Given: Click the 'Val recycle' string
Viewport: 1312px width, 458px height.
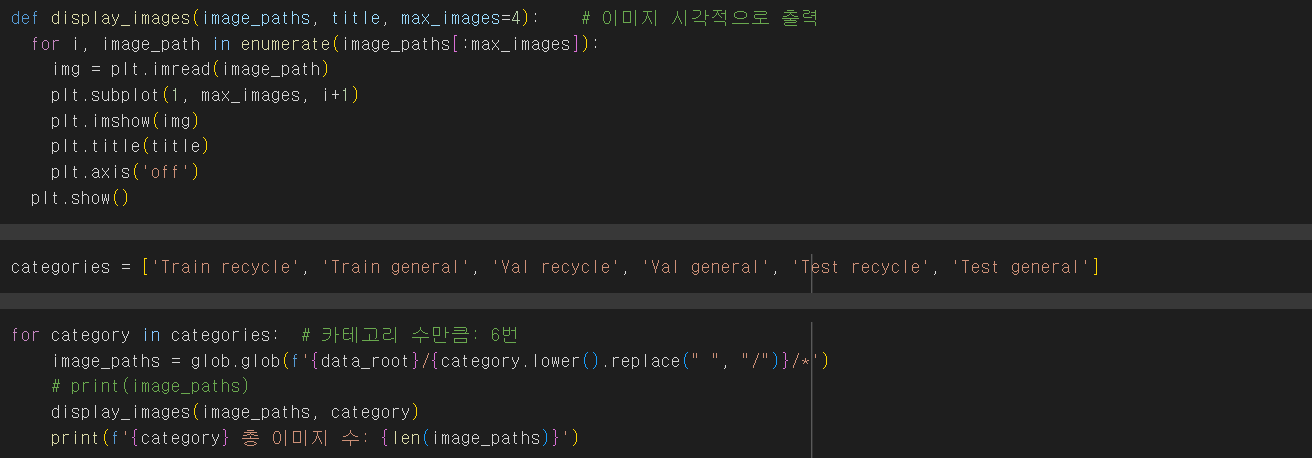Looking at the screenshot, I should tap(555, 267).
